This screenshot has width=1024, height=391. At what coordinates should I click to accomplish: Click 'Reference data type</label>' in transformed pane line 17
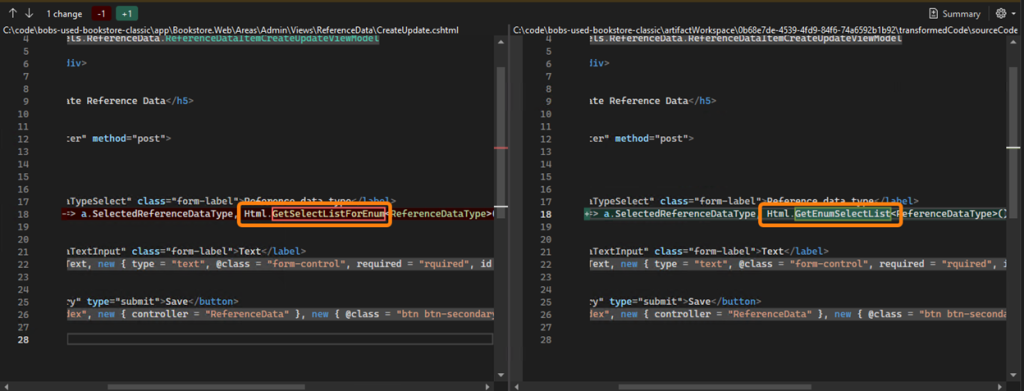(x=842, y=202)
